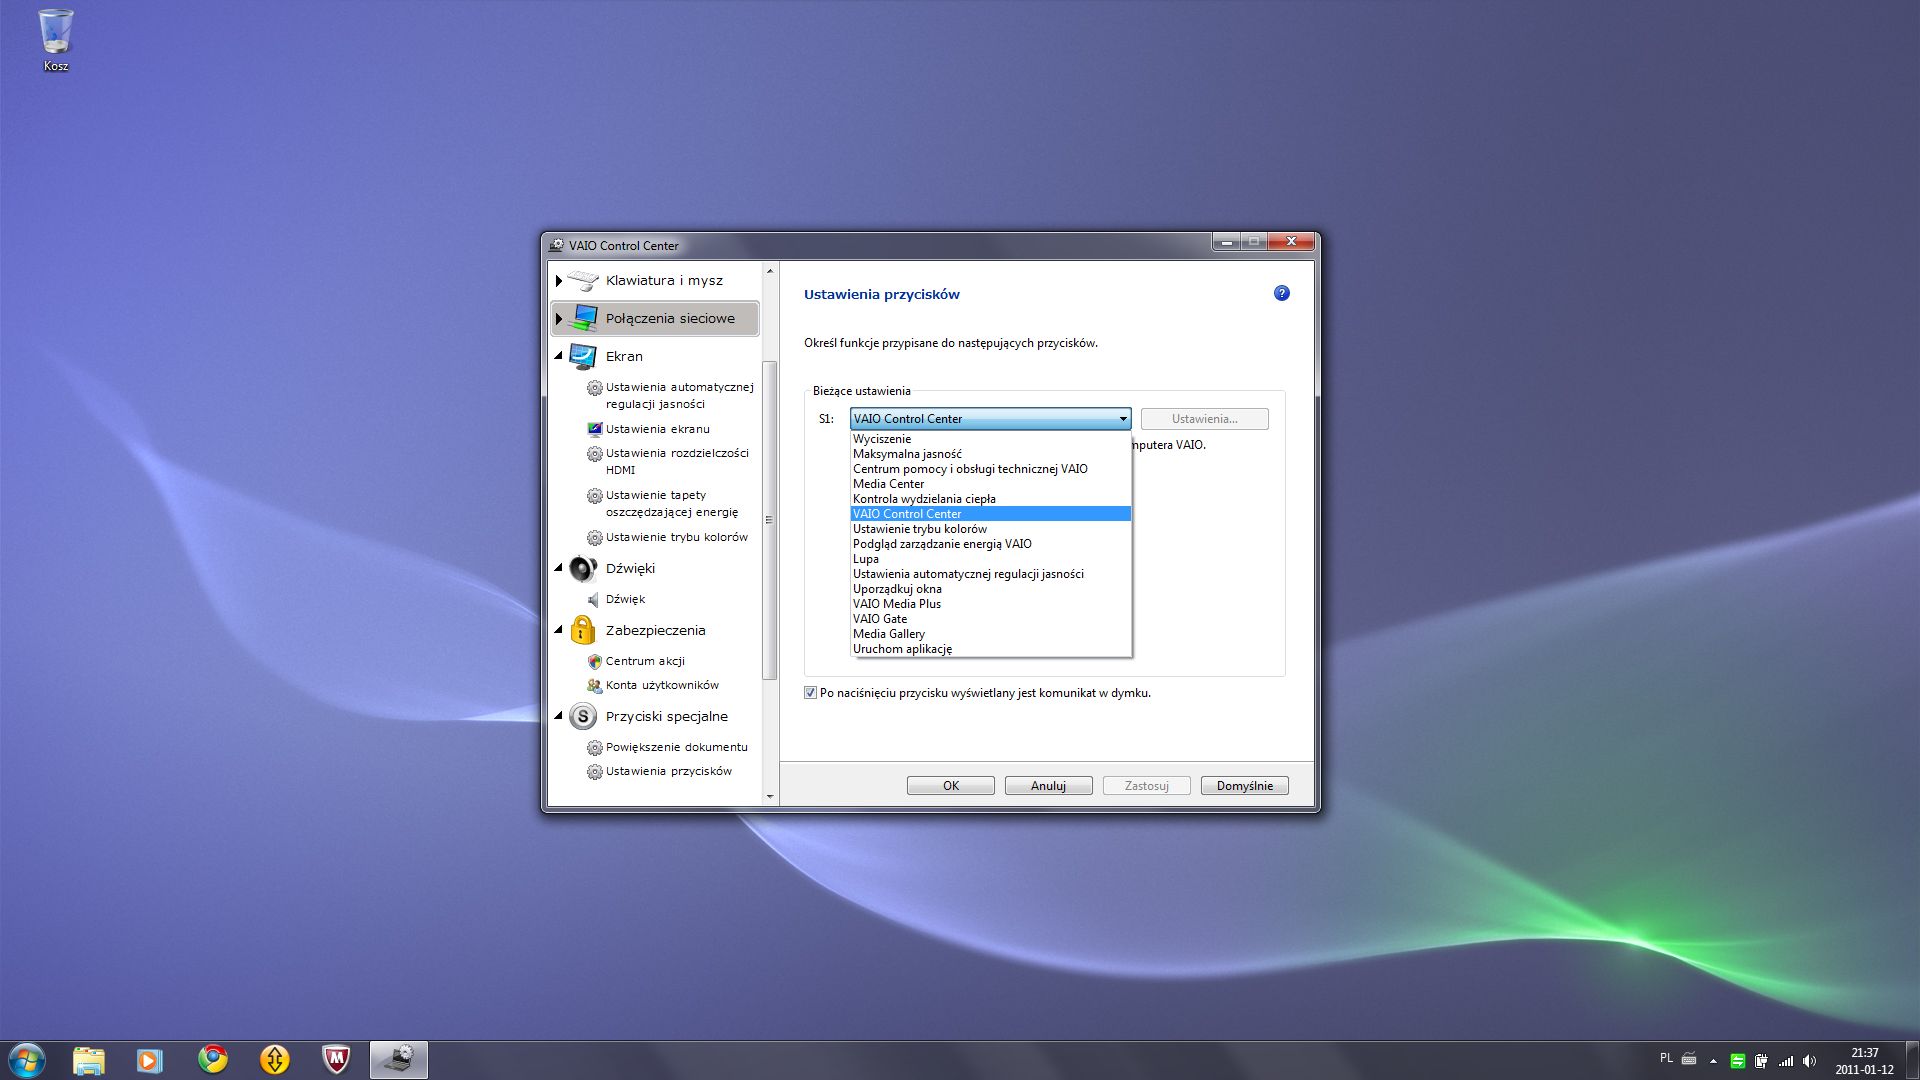Click the small speaker icon beside Dźwięk
The width and height of the screenshot is (1920, 1080).
coord(594,599)
